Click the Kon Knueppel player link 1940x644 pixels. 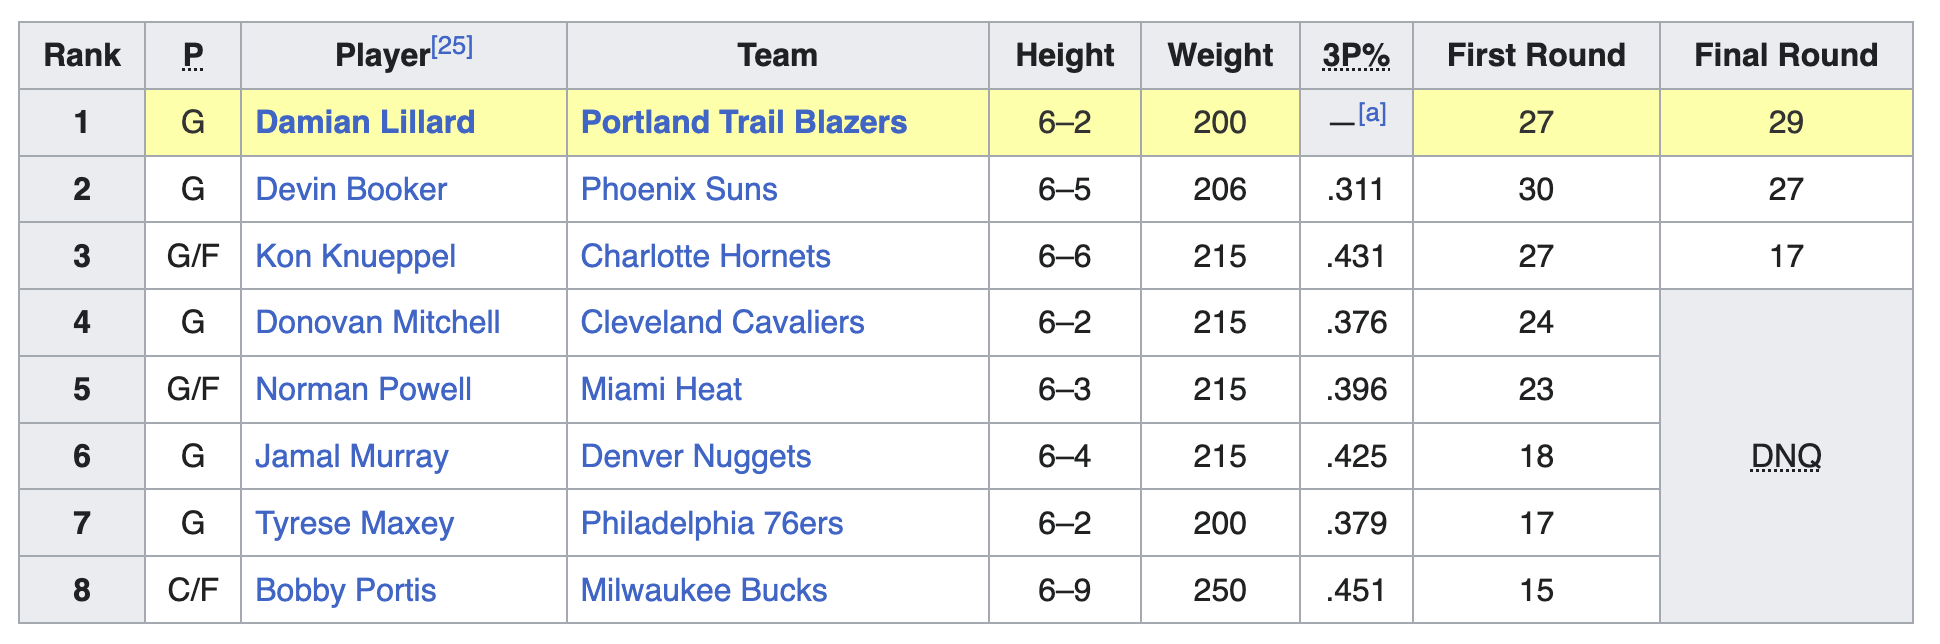point(355,256)
